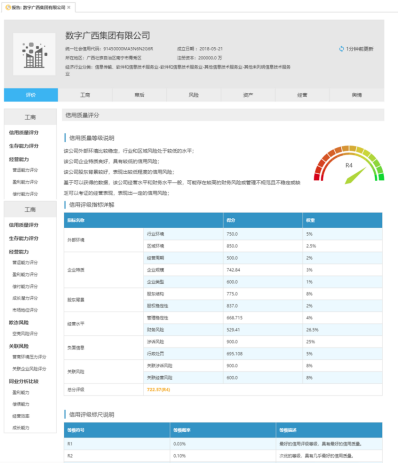Image resolution: width=398 pixels, height=464 pixels.
Task: Click the refresh icon beside 1分钟前更新
Action: 341,49
